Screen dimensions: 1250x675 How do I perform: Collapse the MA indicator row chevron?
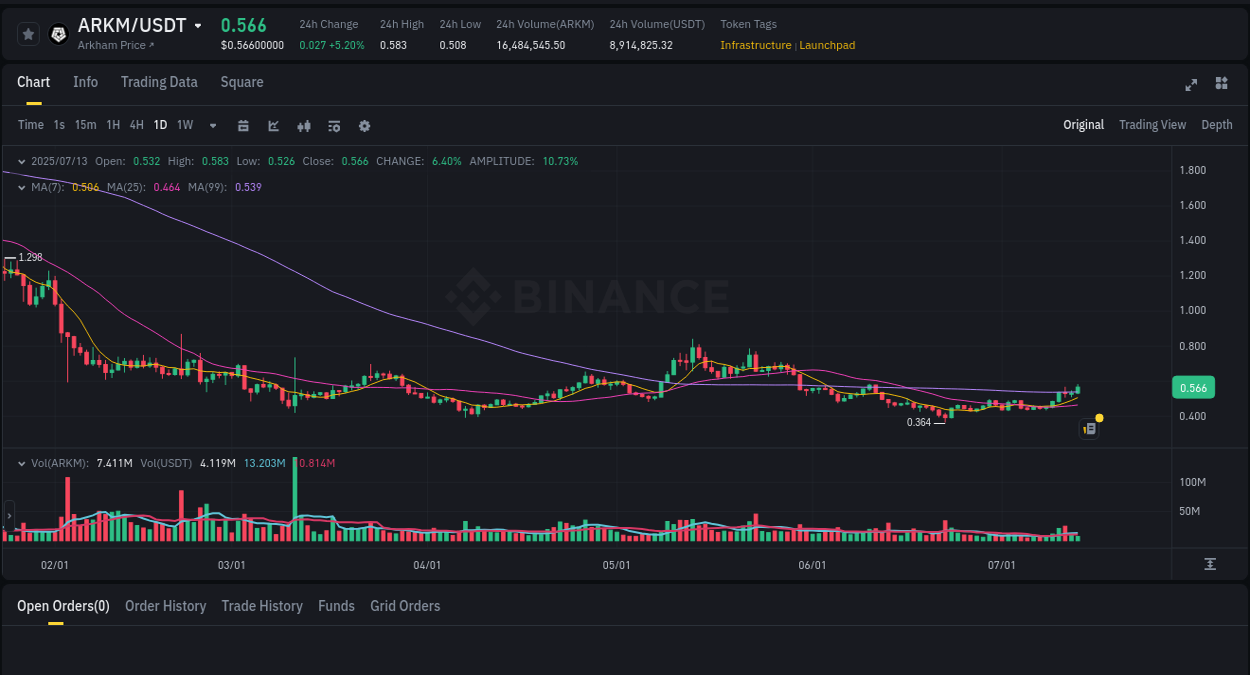click(20, 187)
